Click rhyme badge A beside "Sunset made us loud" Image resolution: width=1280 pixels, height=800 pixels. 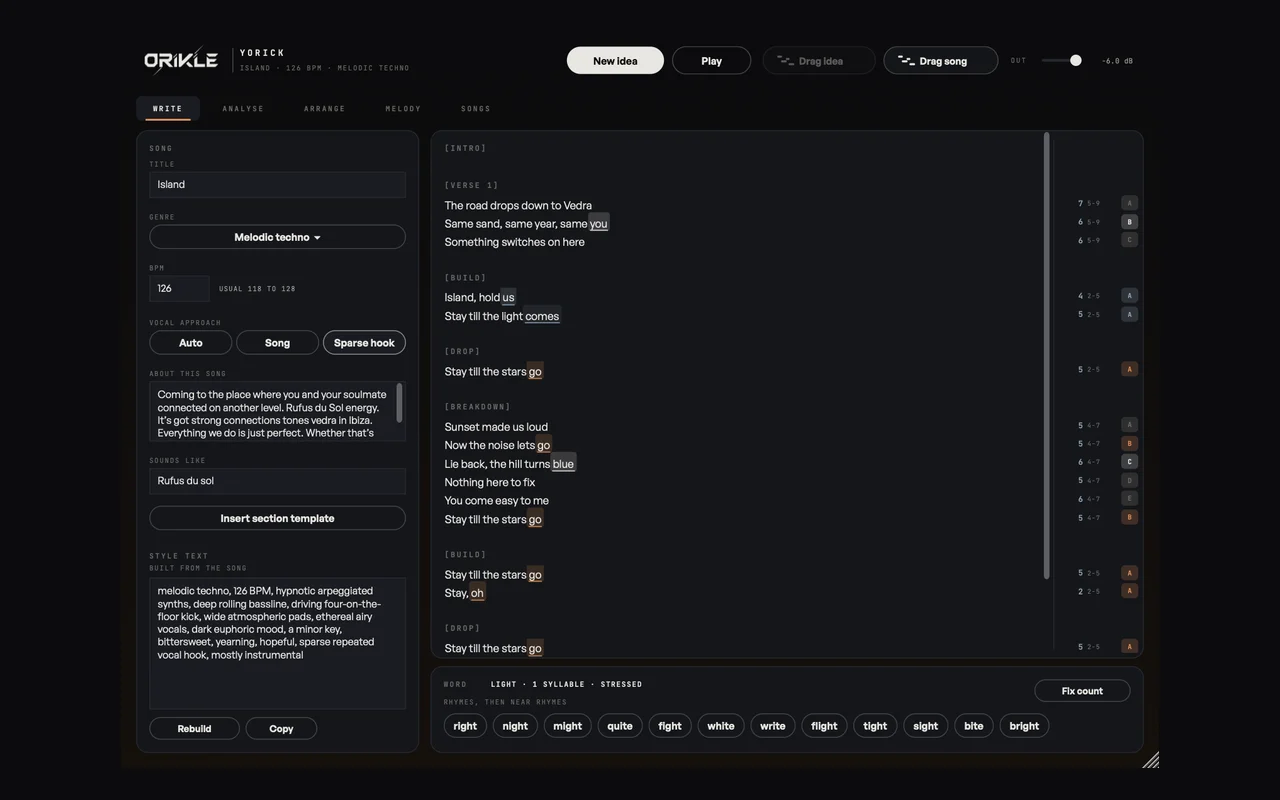pyautogui.click(x=1129, y=425)
